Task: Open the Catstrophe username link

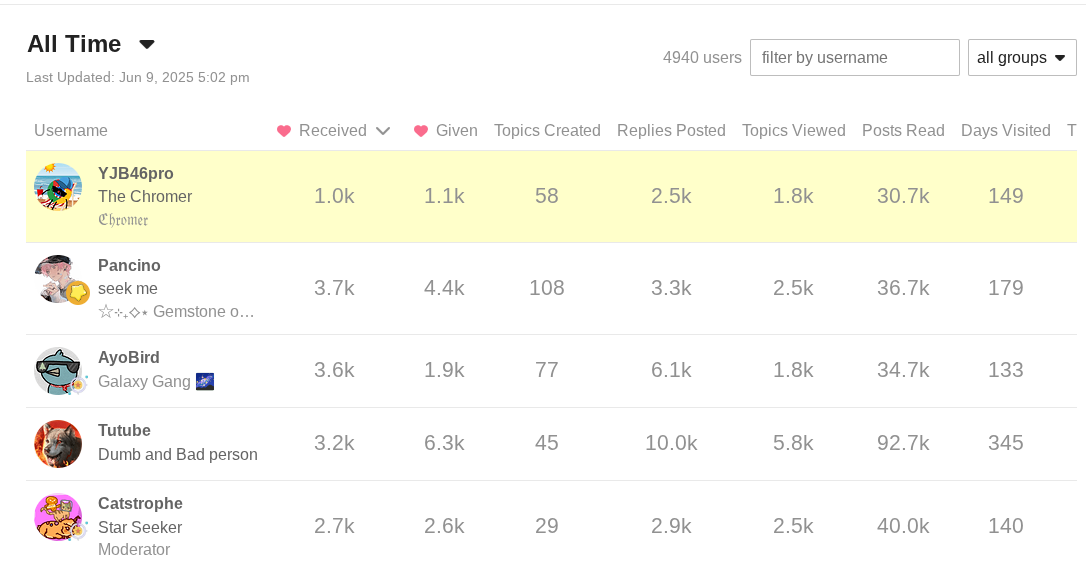Action: point(140,504)
